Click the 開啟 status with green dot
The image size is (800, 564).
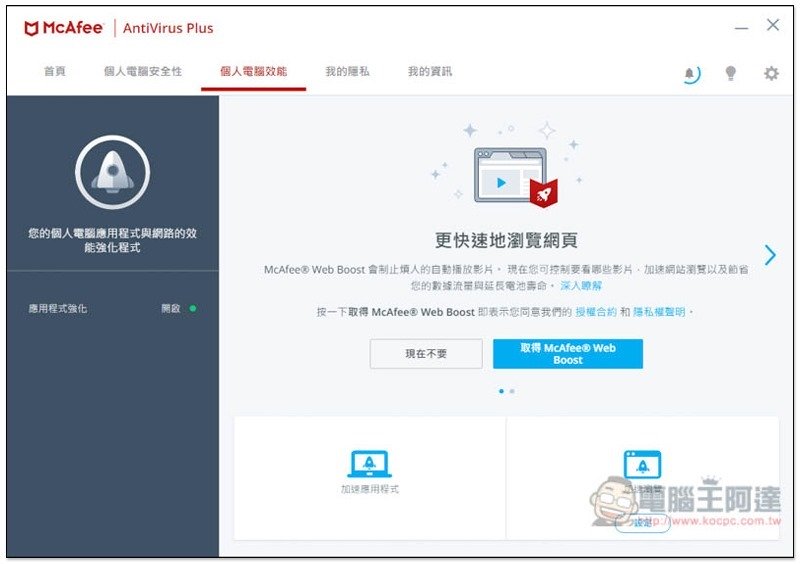click(x=179, y=308)
